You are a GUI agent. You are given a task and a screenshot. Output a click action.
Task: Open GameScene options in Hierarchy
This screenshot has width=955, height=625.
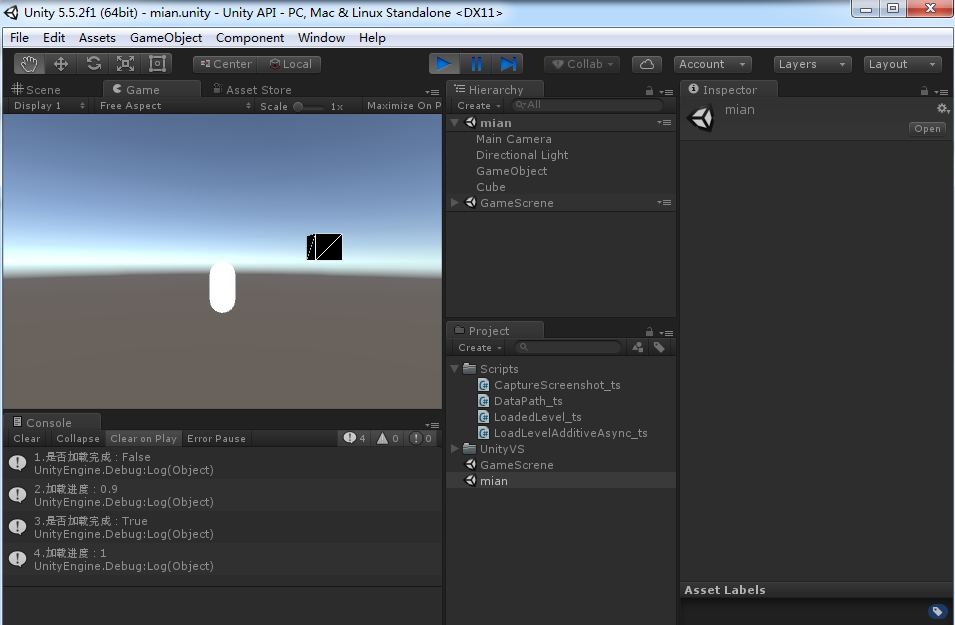[x=664, y=202]
